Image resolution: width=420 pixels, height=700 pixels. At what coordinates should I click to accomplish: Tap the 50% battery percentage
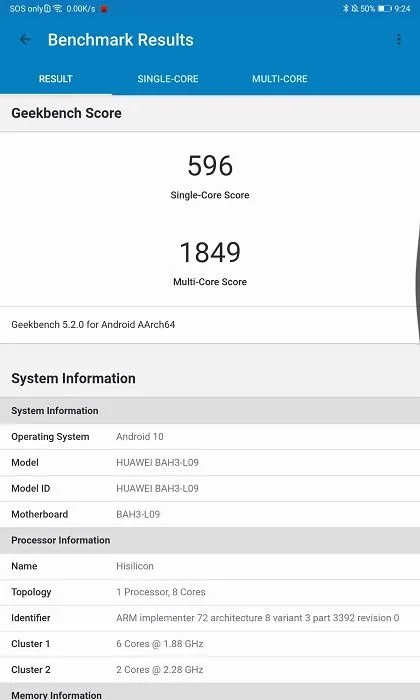[x=368, y=8]
